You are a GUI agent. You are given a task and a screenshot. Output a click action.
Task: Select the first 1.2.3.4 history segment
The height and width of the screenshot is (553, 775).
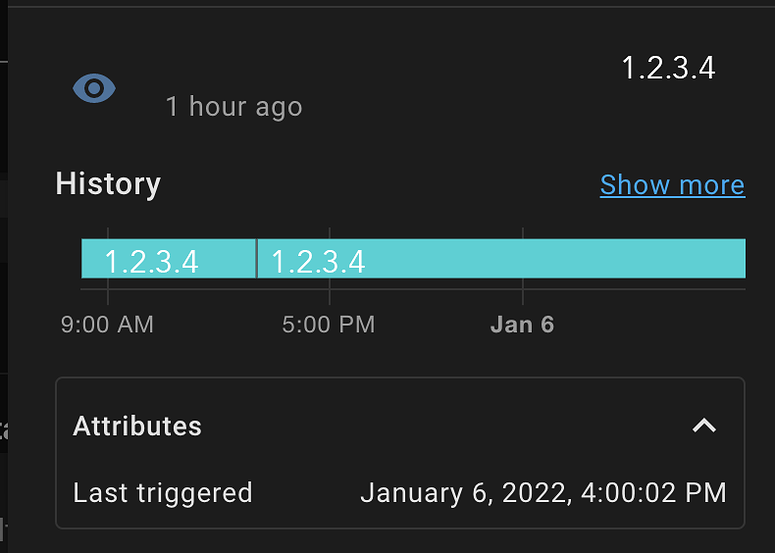[x=168, y=258]
